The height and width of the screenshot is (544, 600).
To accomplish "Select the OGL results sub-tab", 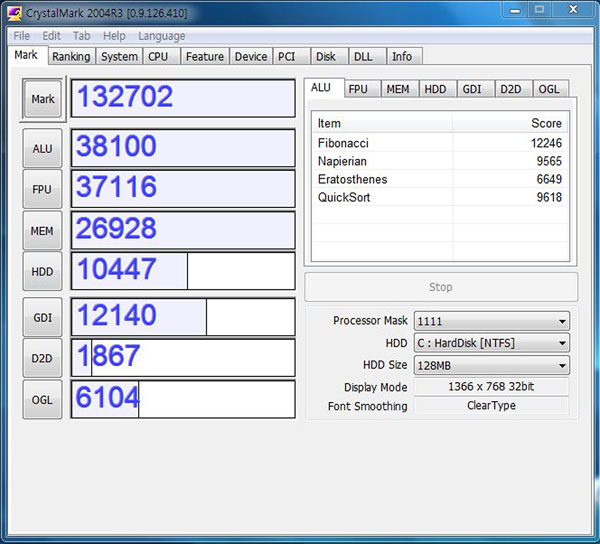I will click(x=551, y=89).
